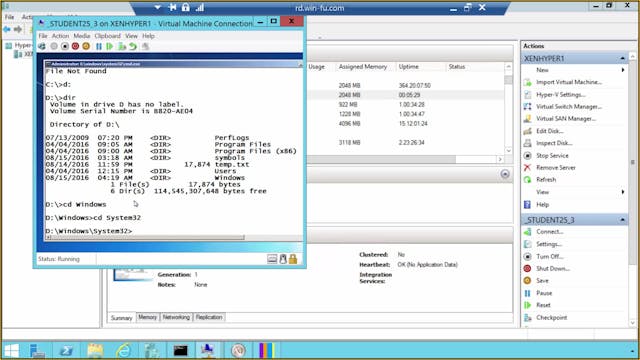640x360 pixels.
Task: Open Server Manager from taskbar
Action: pyautogui.click(x=38, y=351)
